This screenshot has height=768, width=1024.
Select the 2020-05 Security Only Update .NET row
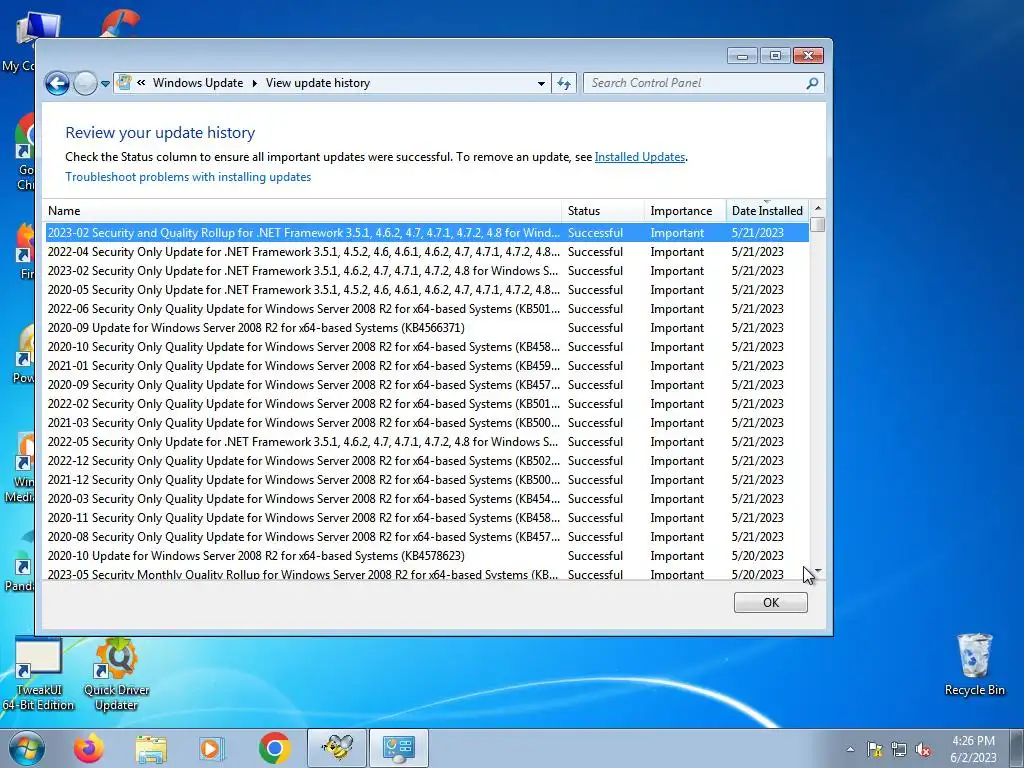point(427,289)
